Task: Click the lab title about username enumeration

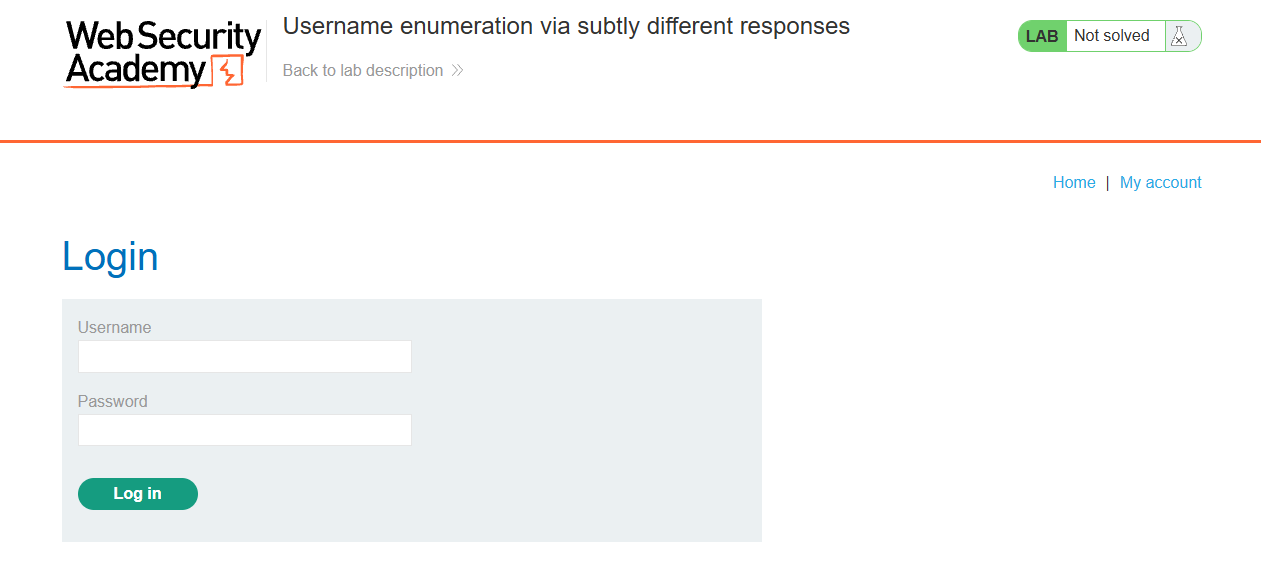Action: [566, 27]
